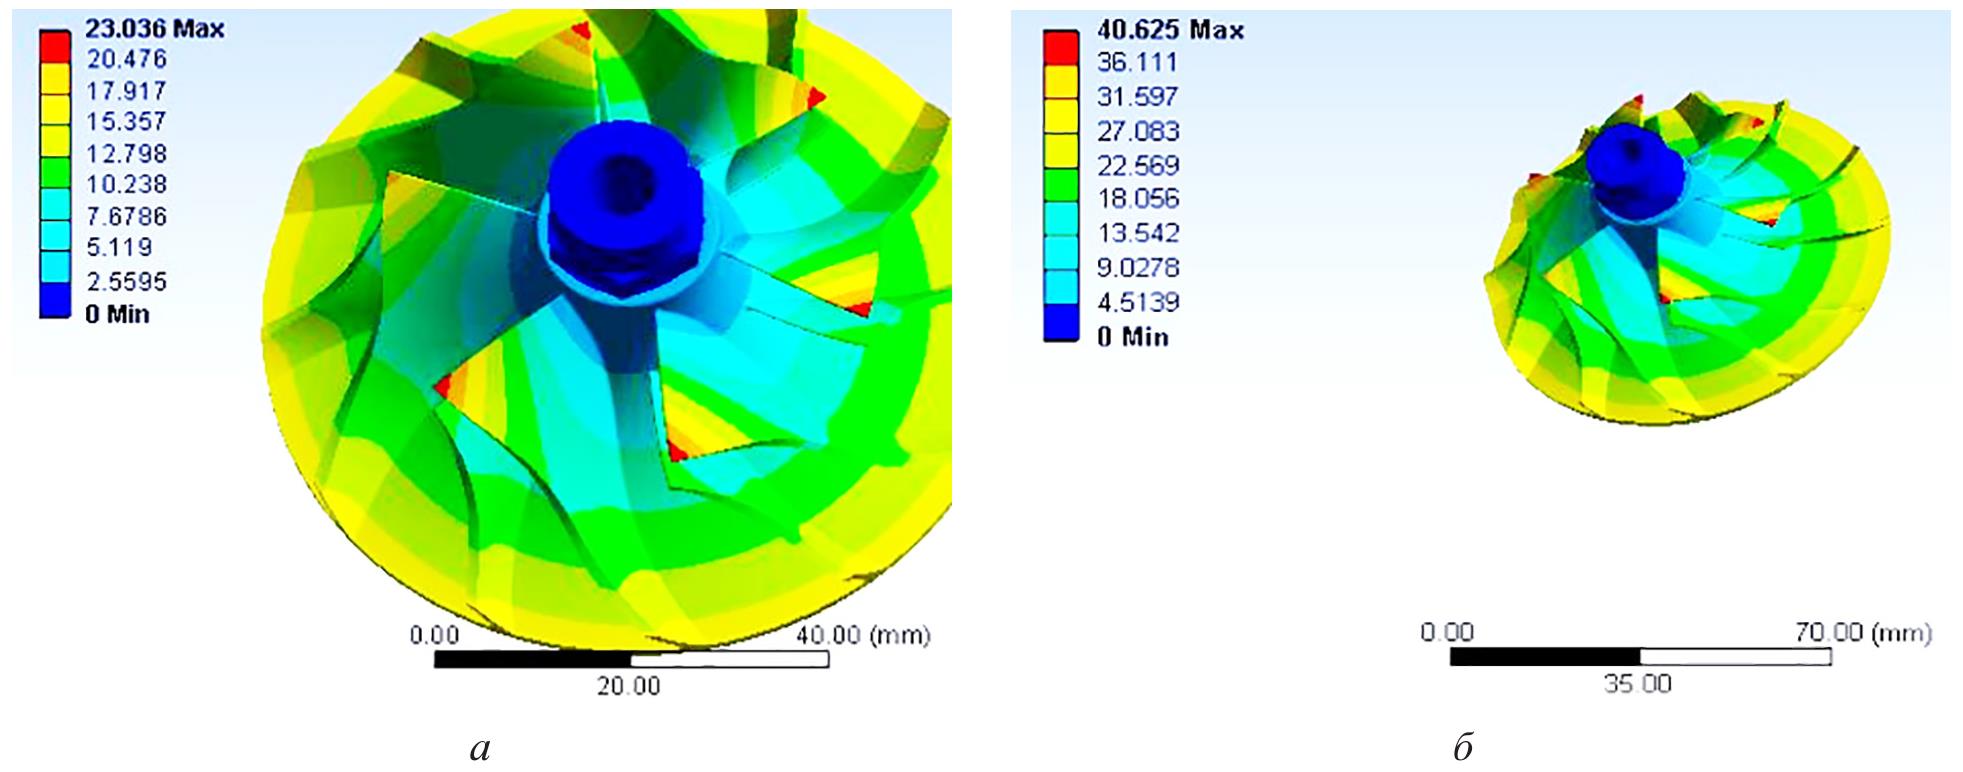Click the "40.625 Max" legend label
The image size is (1963, 772).
(1170, 31)
